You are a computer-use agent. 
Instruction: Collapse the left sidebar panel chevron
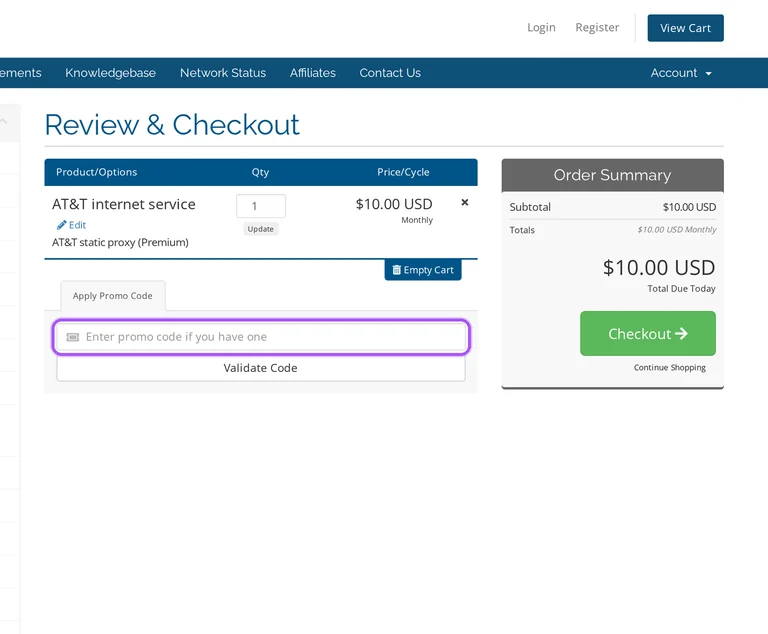[x=4, y=122]
